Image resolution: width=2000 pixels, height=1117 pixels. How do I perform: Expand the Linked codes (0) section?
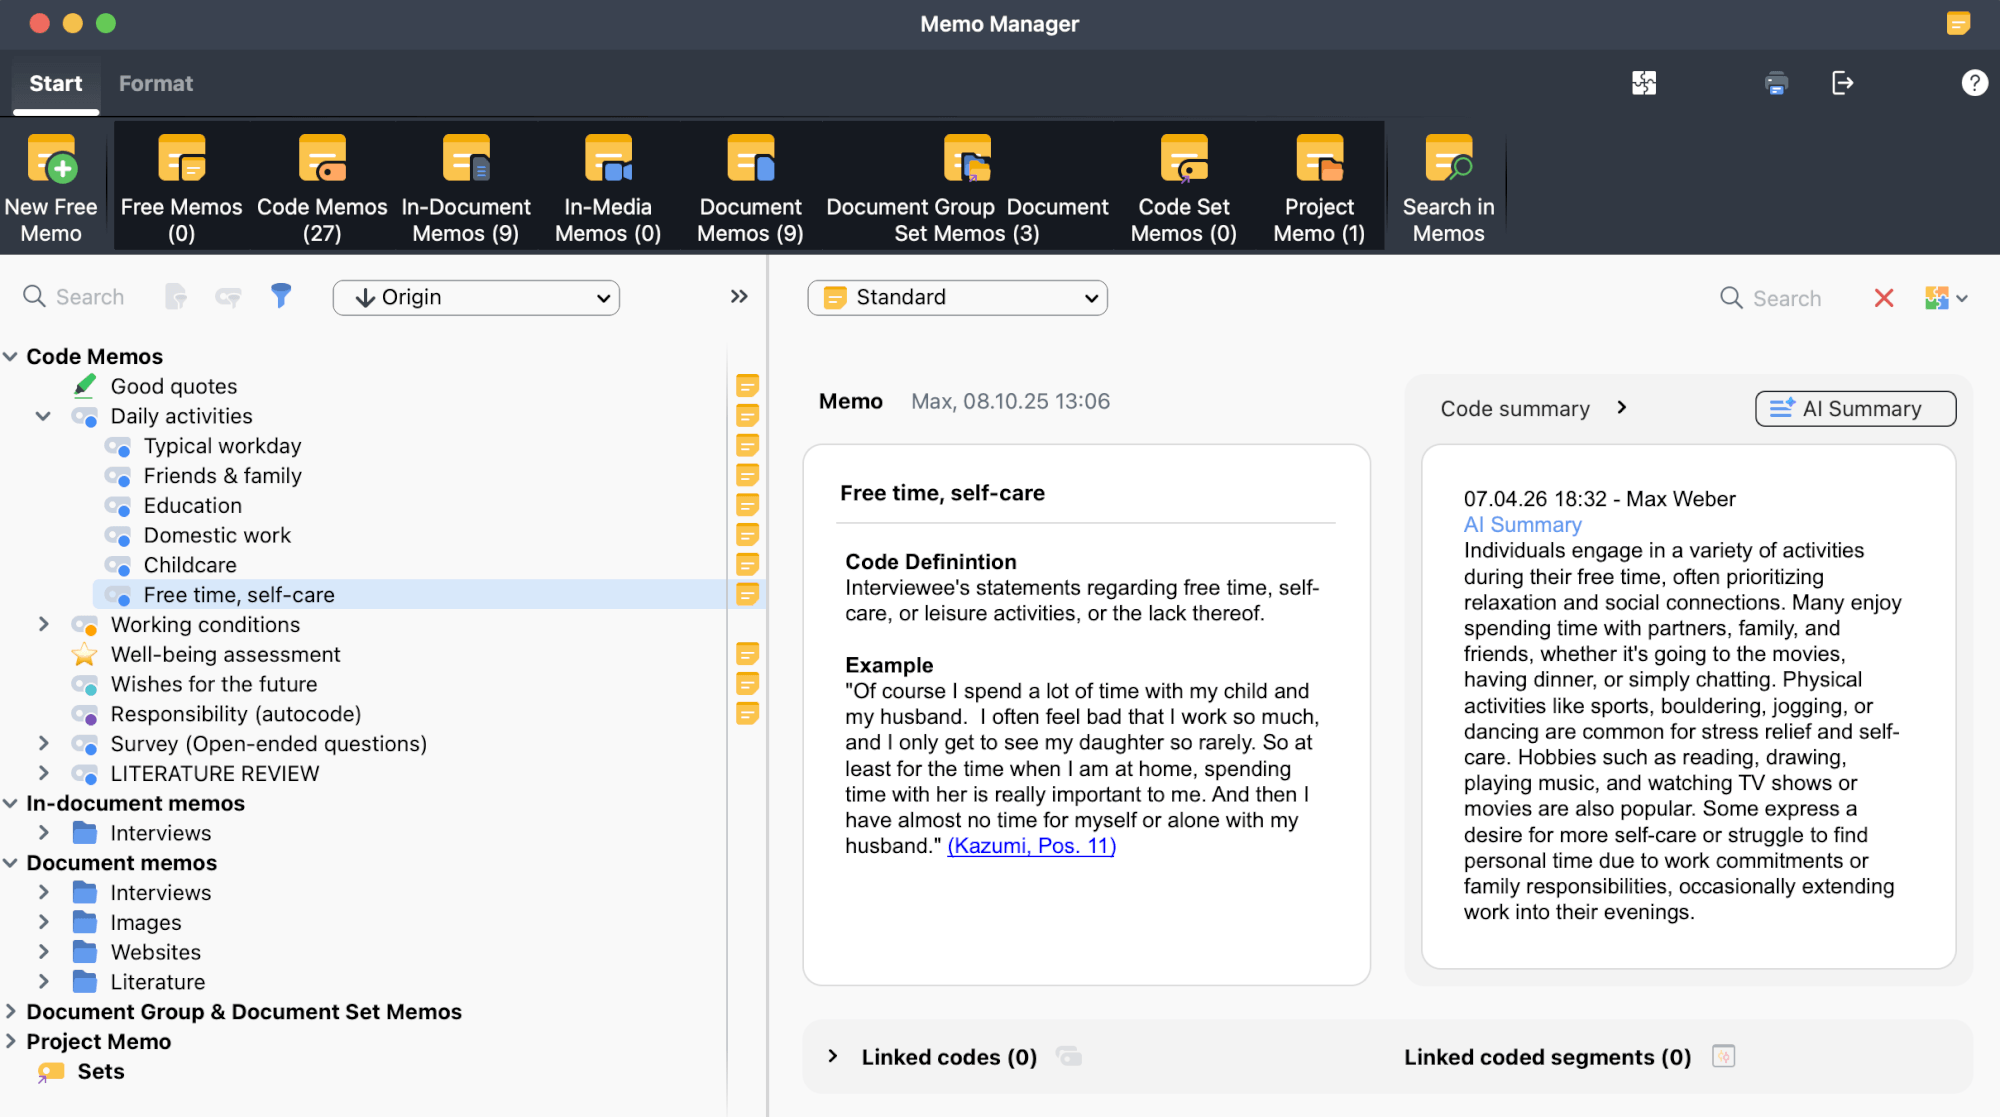(833, 1056)
